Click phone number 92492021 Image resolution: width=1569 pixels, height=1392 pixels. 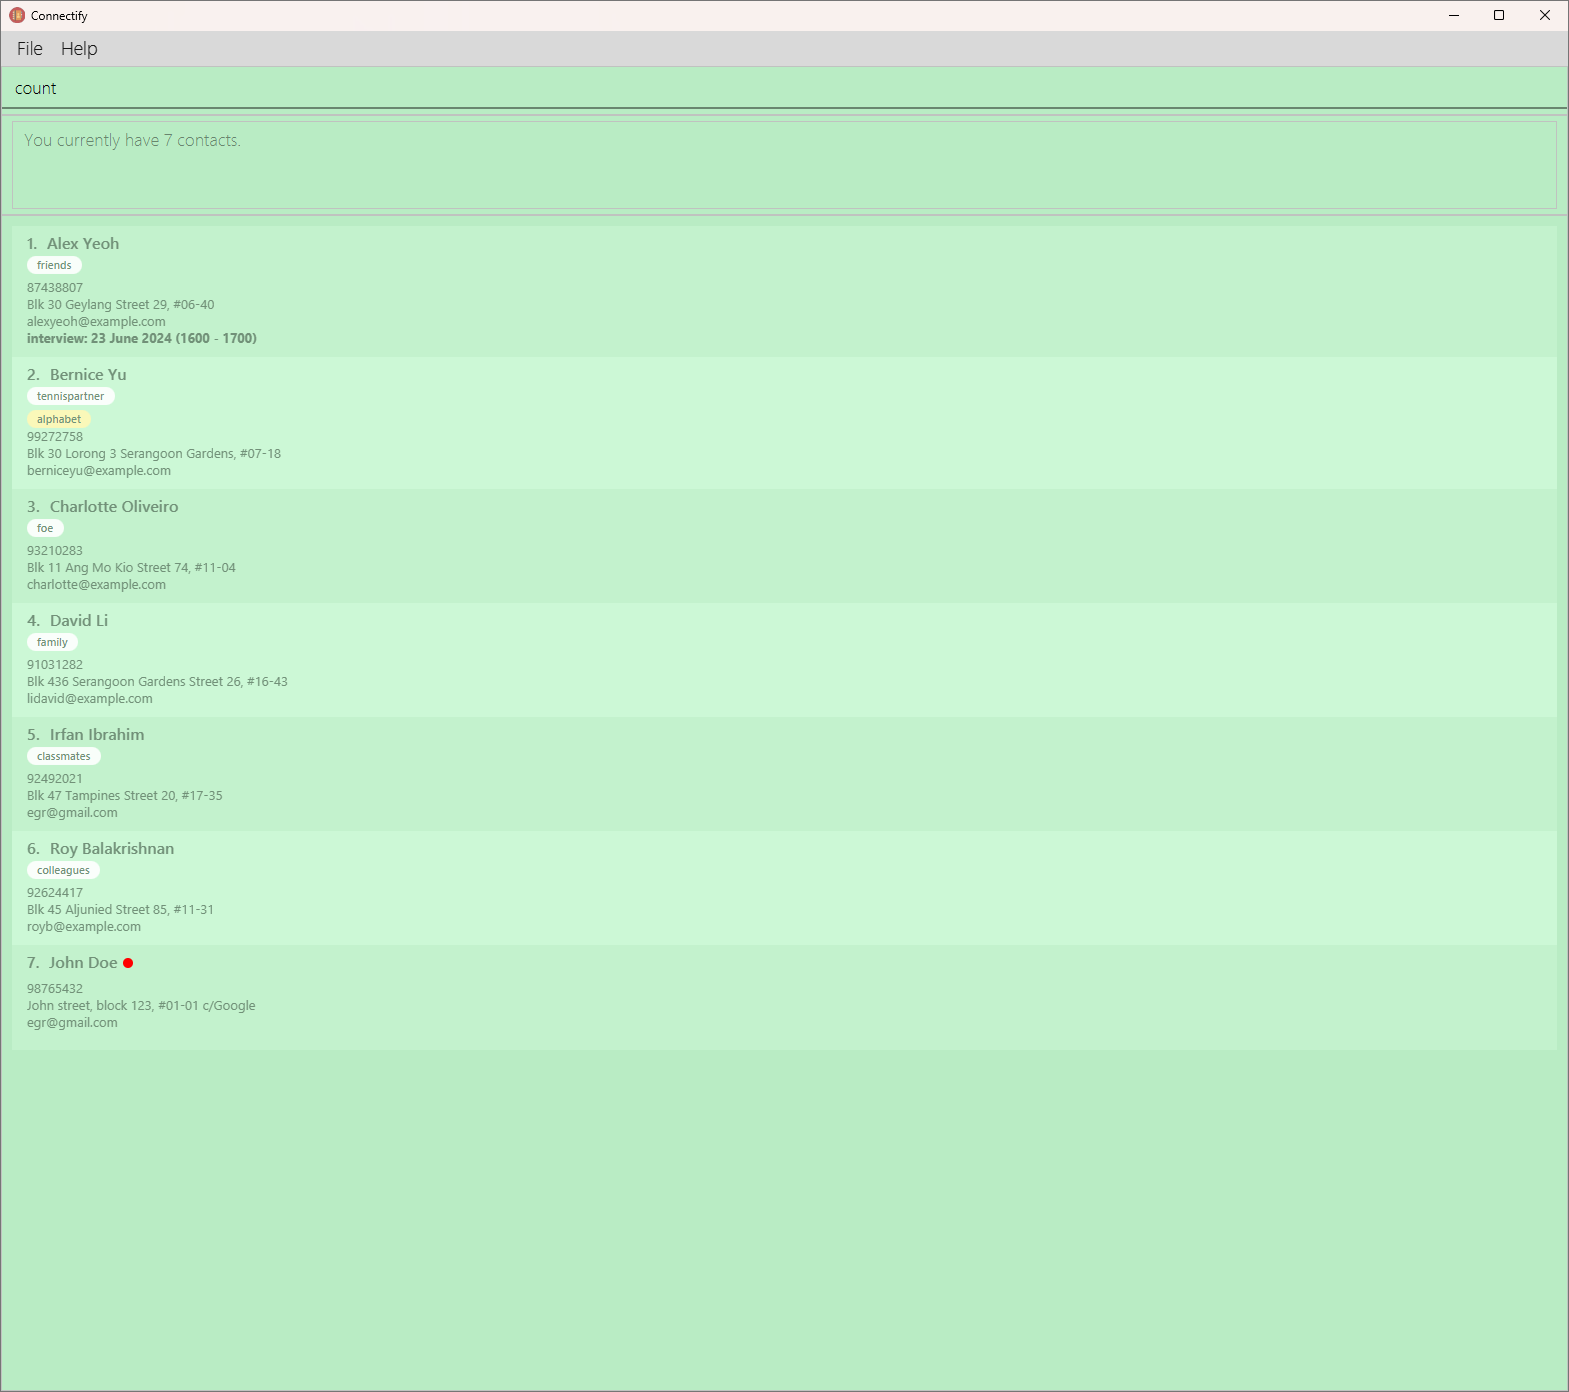tap(55, 779)
